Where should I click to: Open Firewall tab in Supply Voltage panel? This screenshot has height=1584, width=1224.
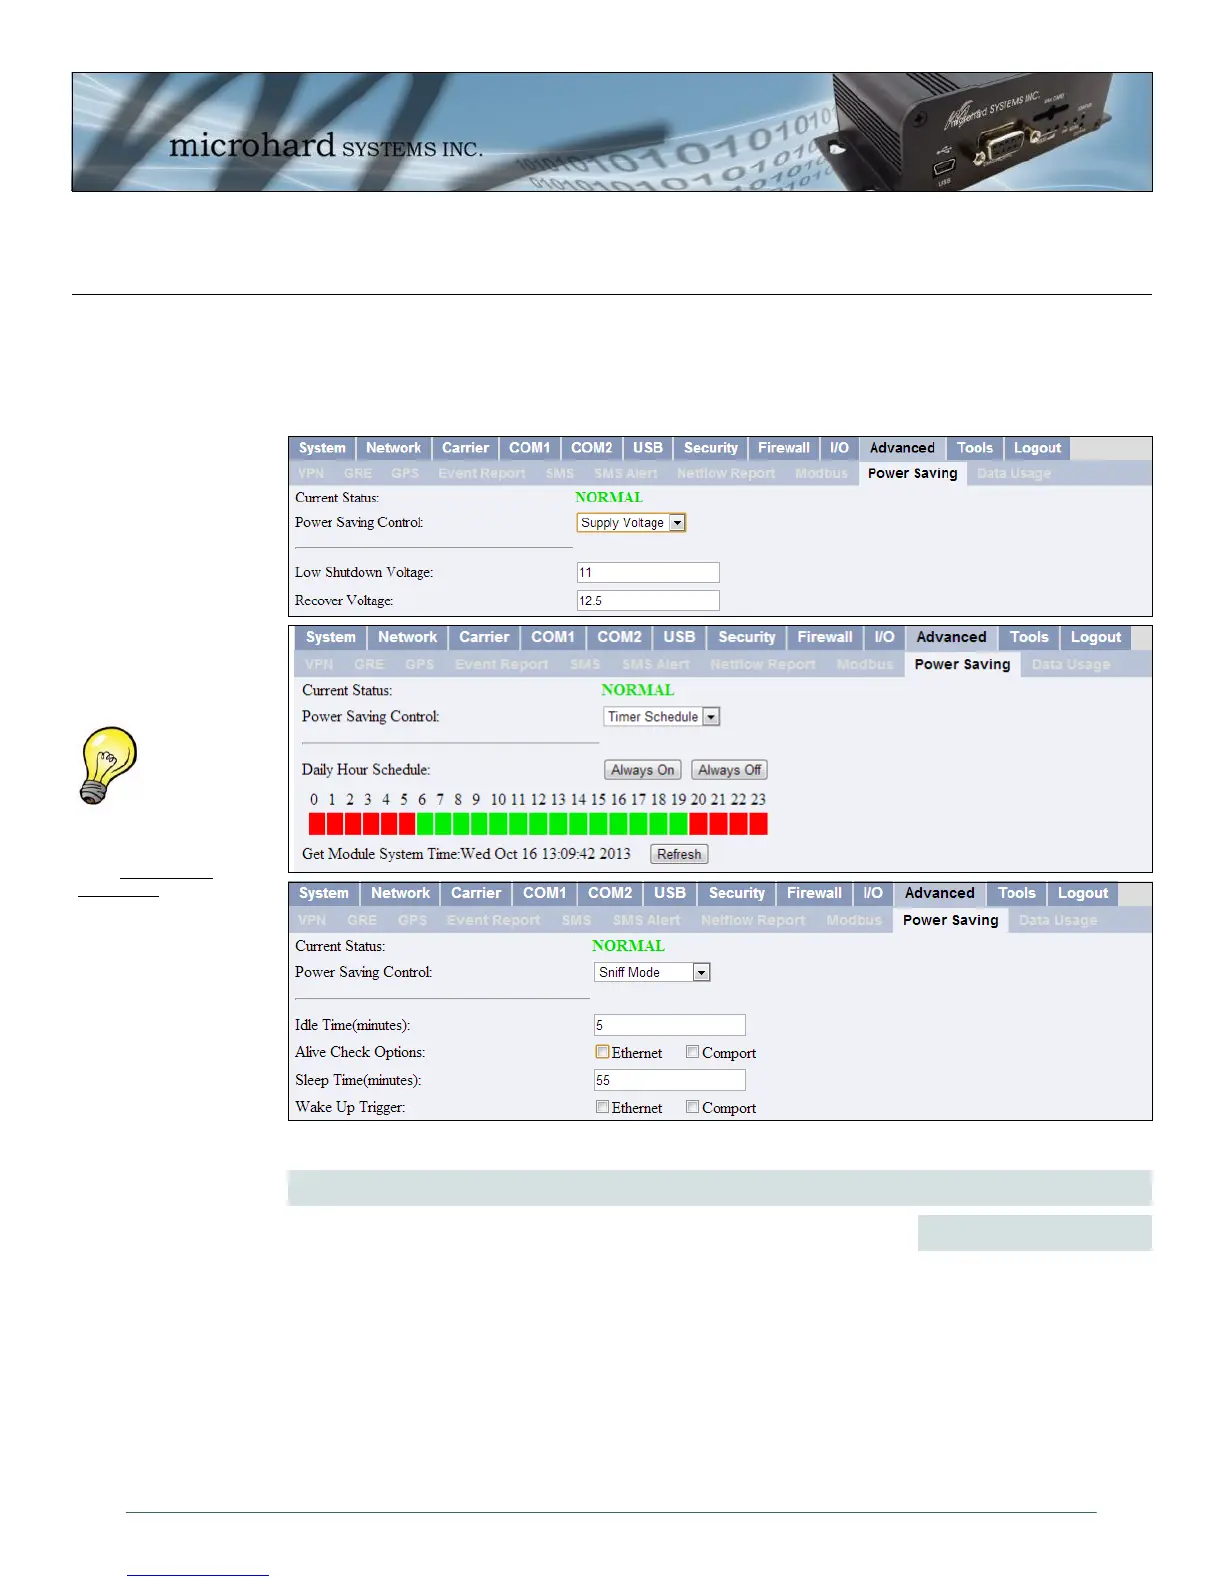click(x=784, y=448)
